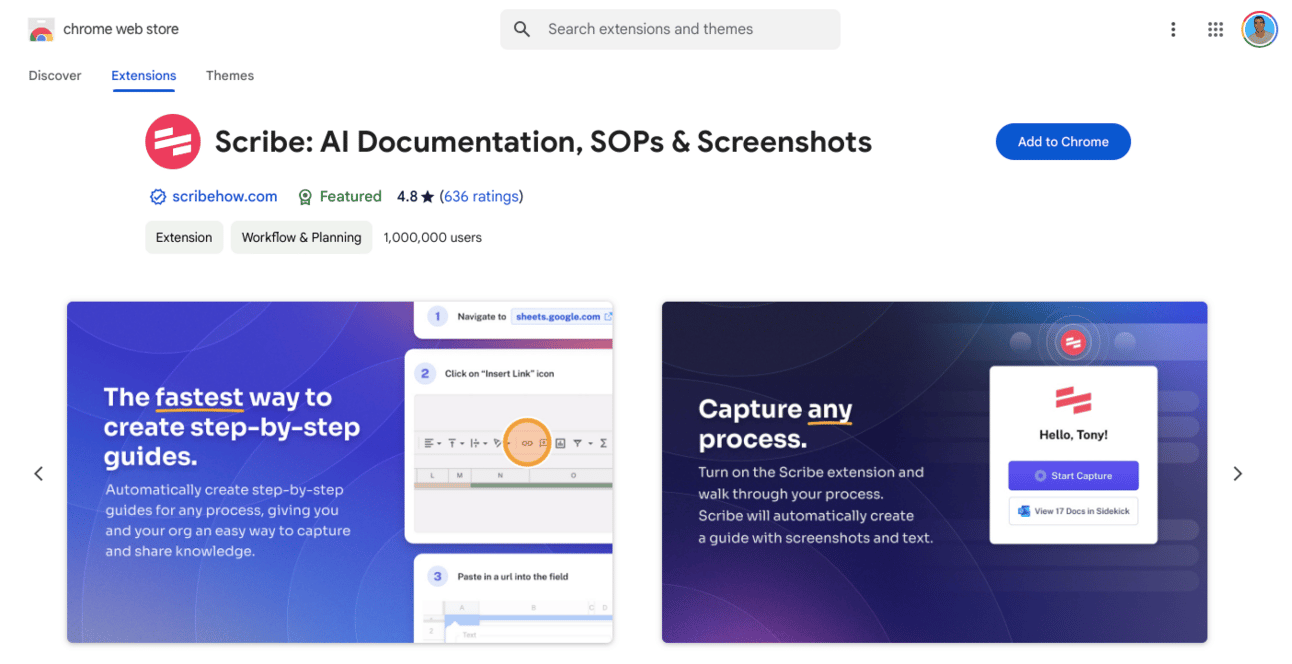Viewport: 1292px width, 664px height.
Task: Click the chrome web store title text
Action: [x=121, y=30]
